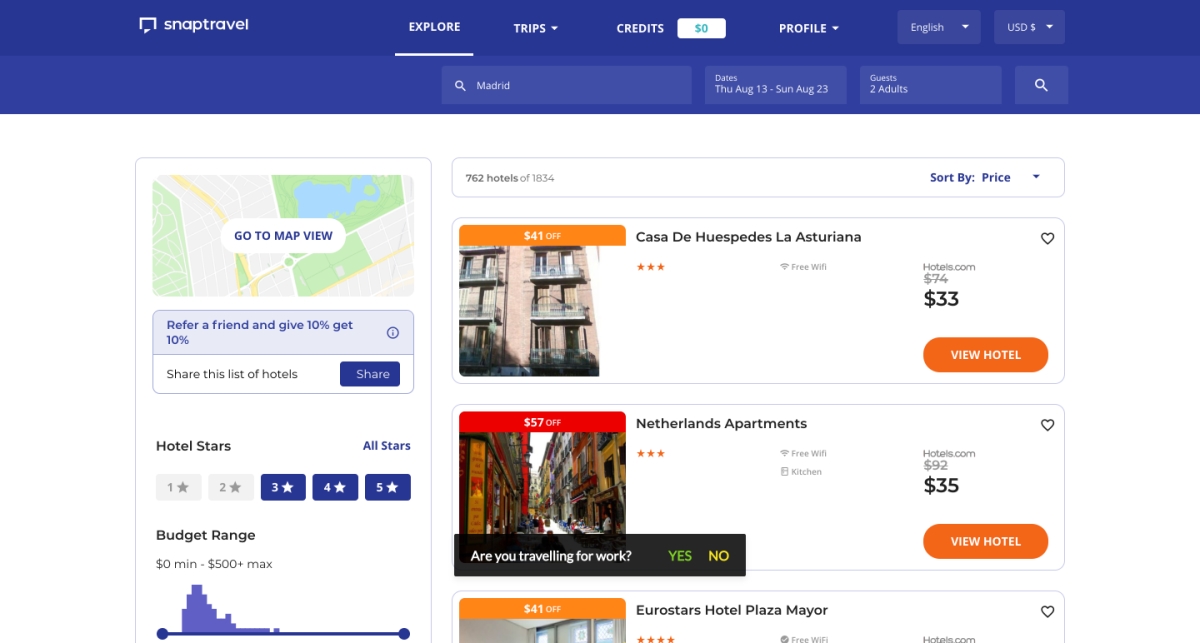The height and width of the screenshot is (643, 1200).
Task: Click Casa De Huespedes La Asturiana title
Action: tap(748, 237)
